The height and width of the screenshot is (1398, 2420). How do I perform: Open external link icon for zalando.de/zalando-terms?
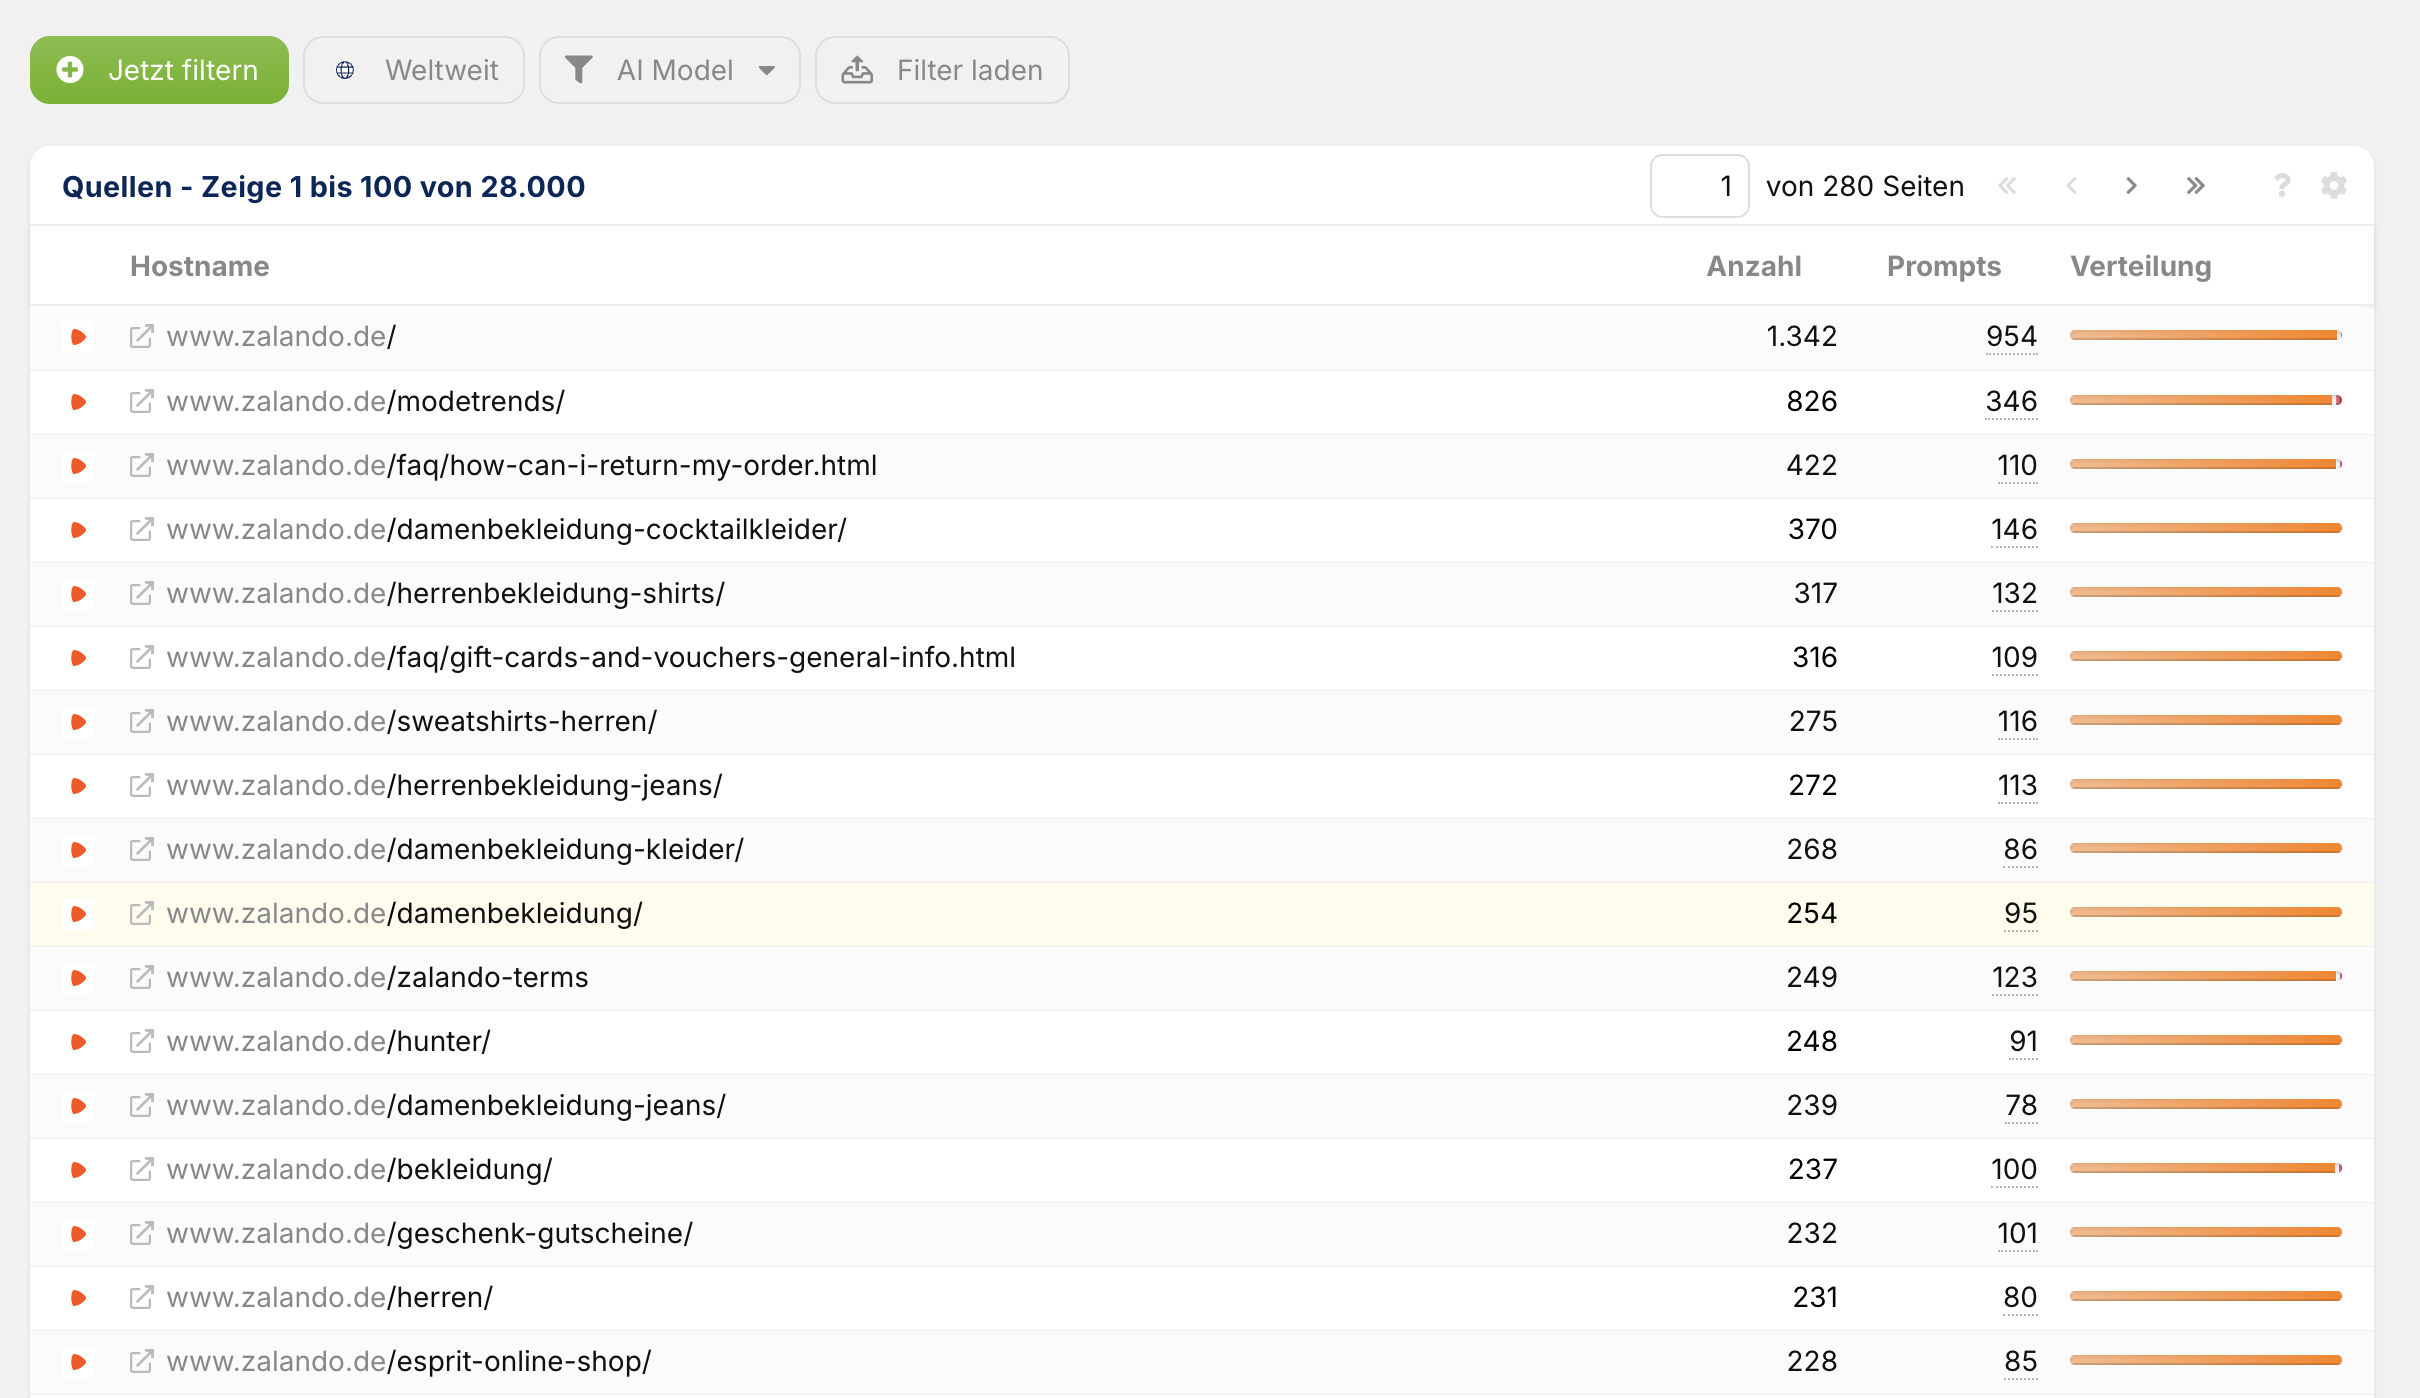click(142, 977)
